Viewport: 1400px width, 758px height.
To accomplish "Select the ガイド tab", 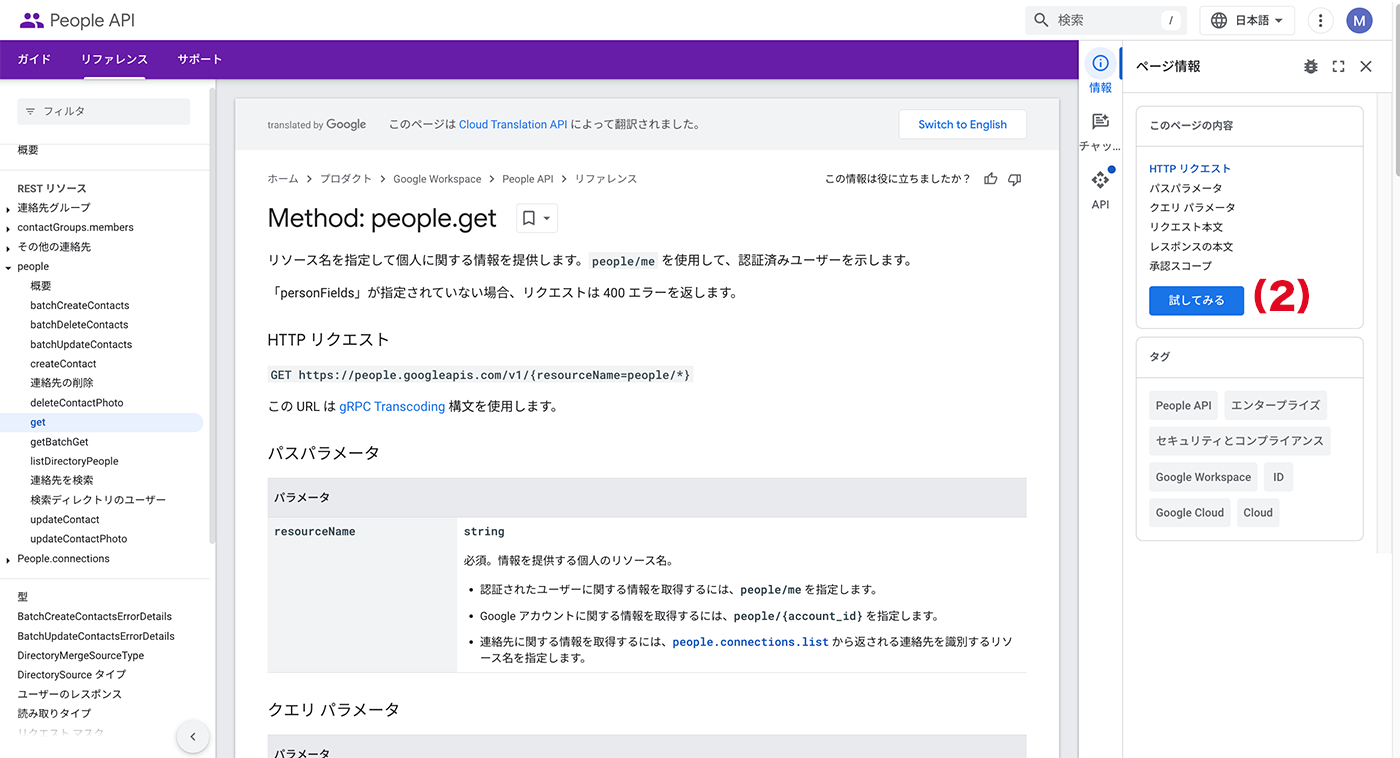I will pyautogui.click(x=34, y=59).
